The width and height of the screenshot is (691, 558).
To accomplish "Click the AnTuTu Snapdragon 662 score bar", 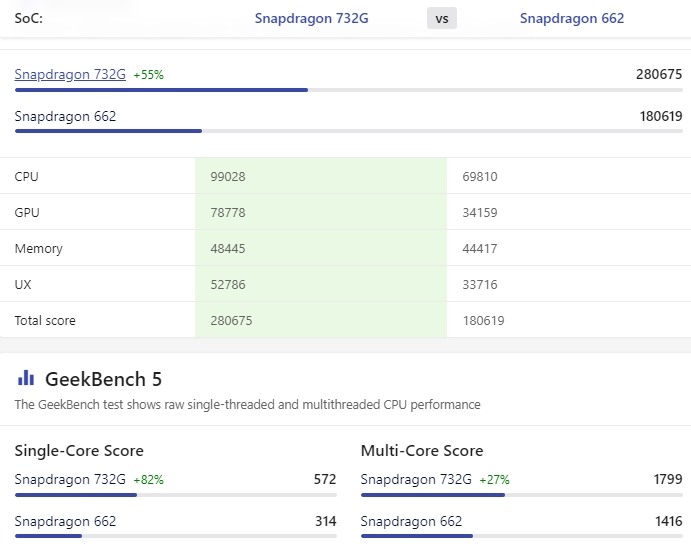I will click(349, 131).
